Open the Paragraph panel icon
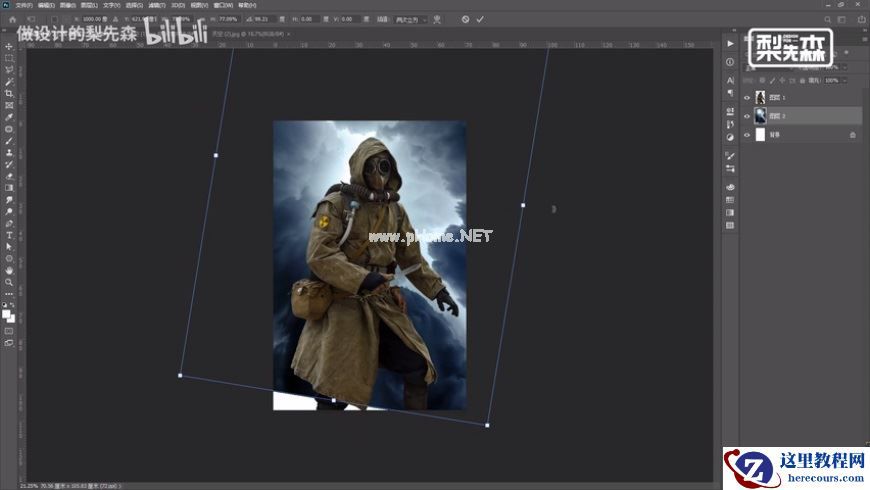870x490 pixels. [x=730, y=93]
